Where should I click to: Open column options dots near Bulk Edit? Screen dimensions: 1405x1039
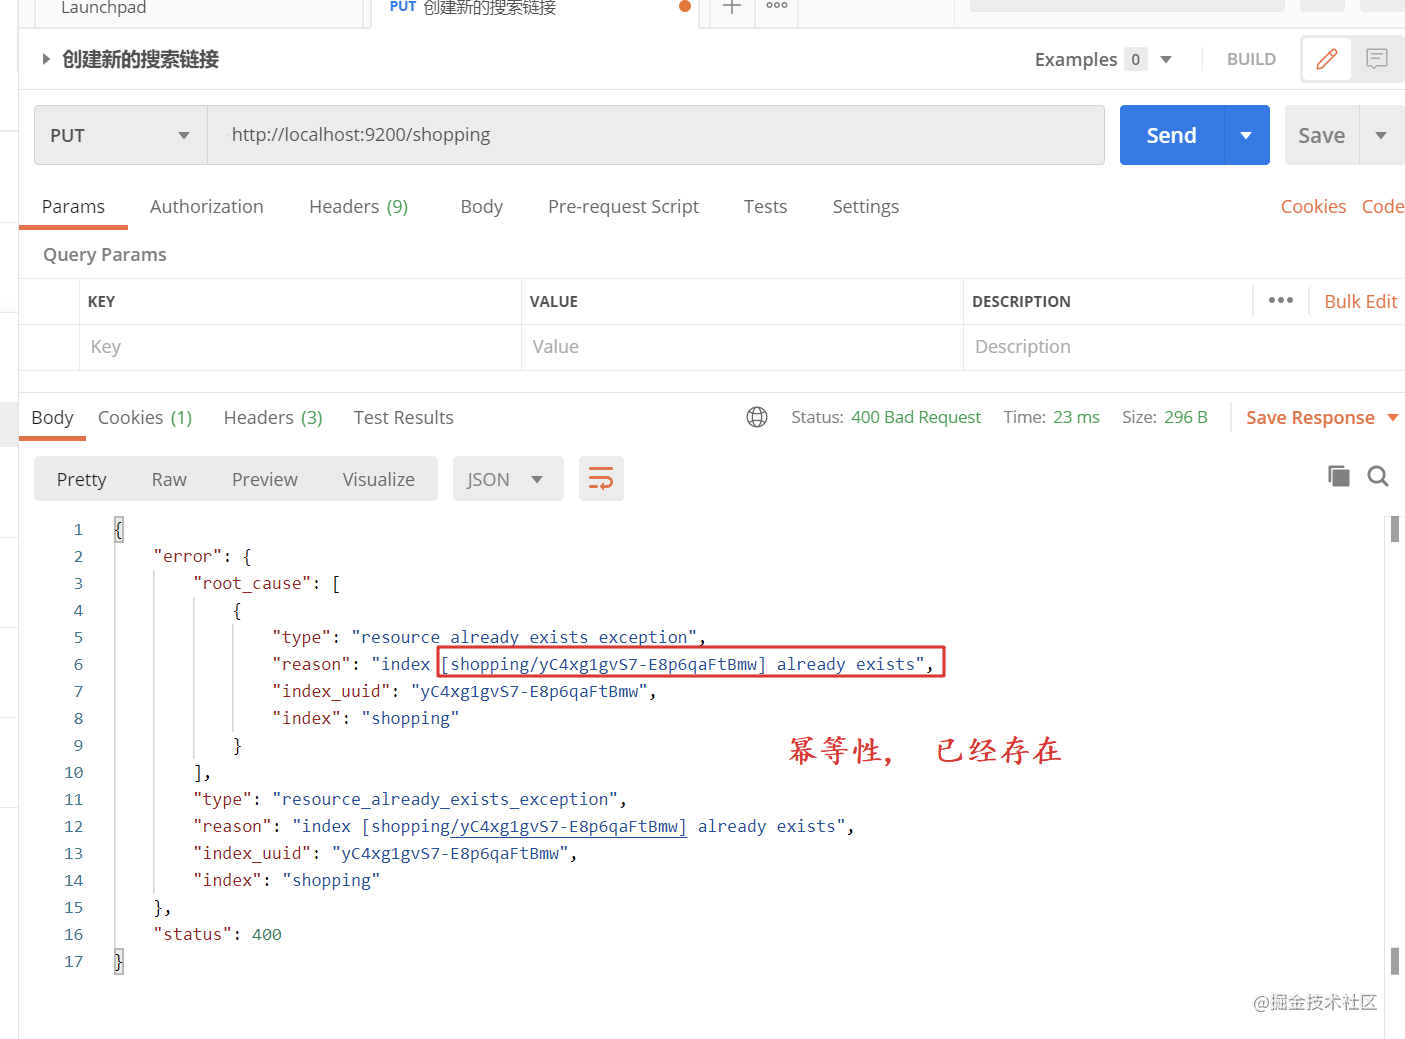[1281, 300]
